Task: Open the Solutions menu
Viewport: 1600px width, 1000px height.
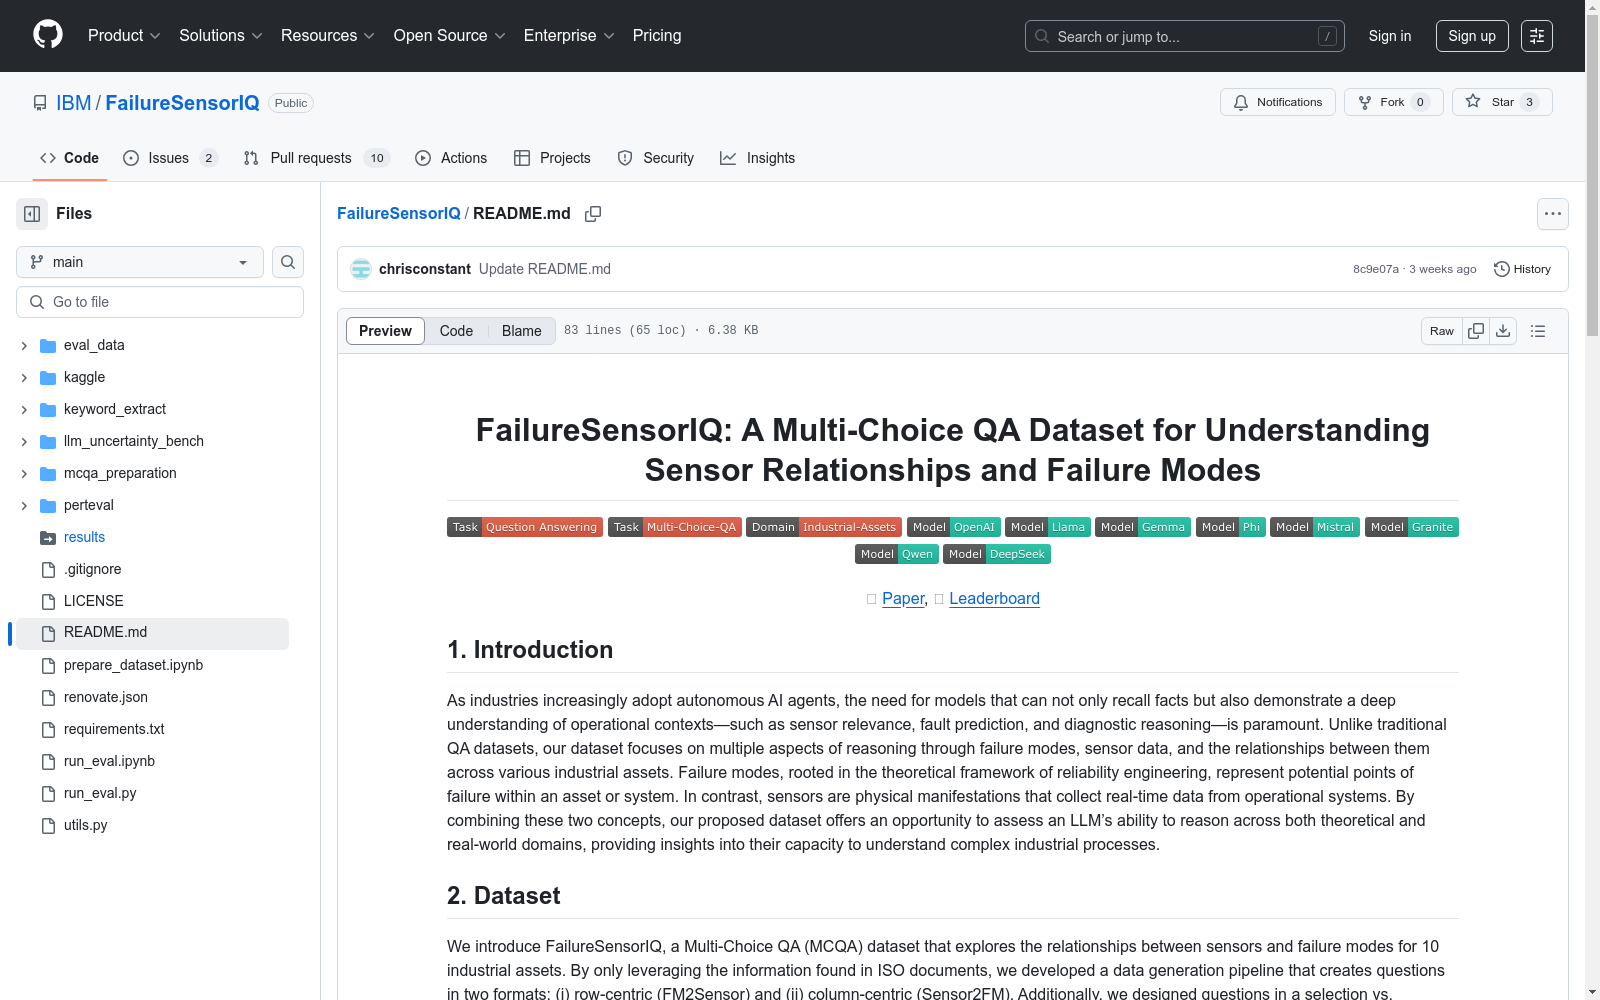Action: pos(220,35)
